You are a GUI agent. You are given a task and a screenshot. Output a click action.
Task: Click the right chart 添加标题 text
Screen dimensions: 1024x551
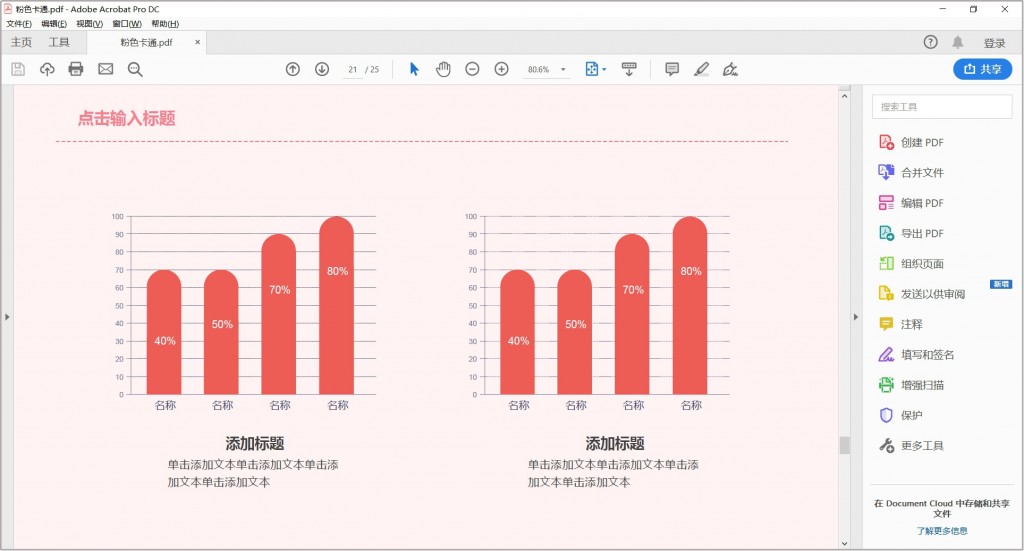(x=615, y=443)
